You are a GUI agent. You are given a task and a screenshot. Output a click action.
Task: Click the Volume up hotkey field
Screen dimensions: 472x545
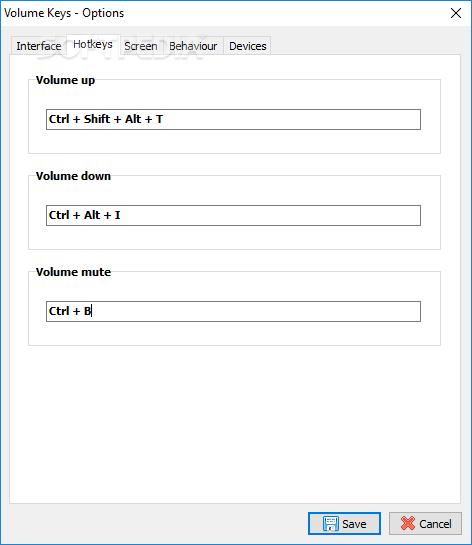[233, 120]
